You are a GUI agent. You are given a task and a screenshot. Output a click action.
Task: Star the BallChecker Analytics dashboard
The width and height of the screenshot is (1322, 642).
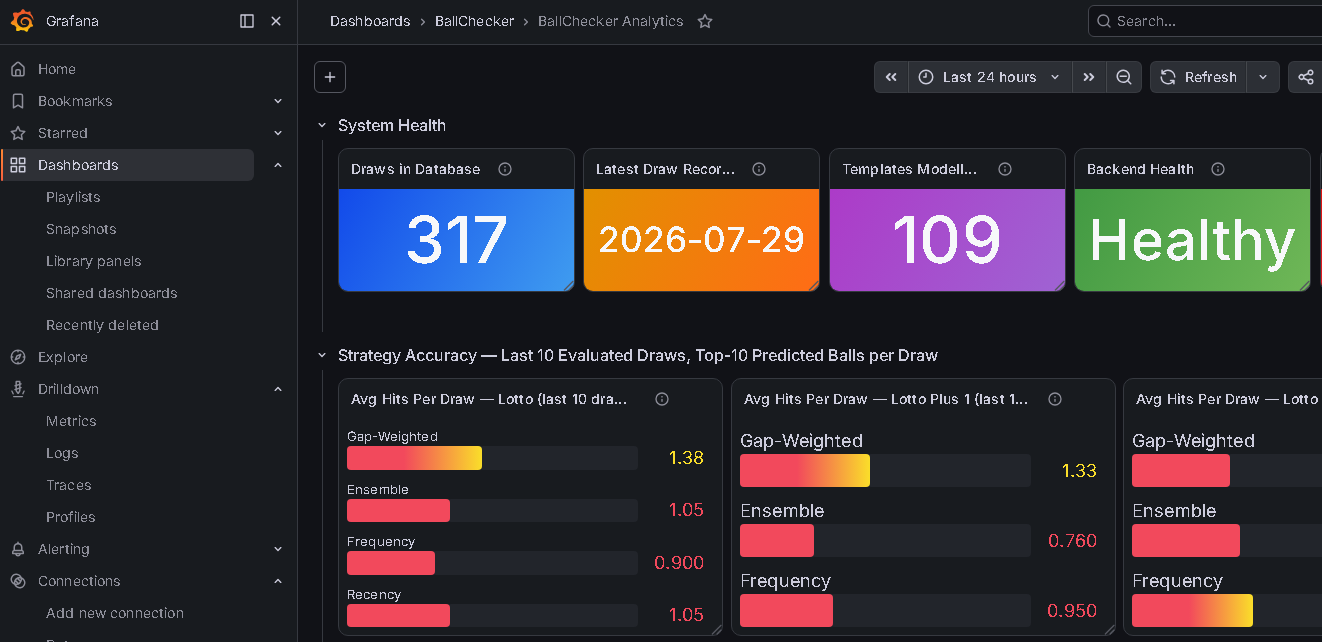[x=705, y=21]
